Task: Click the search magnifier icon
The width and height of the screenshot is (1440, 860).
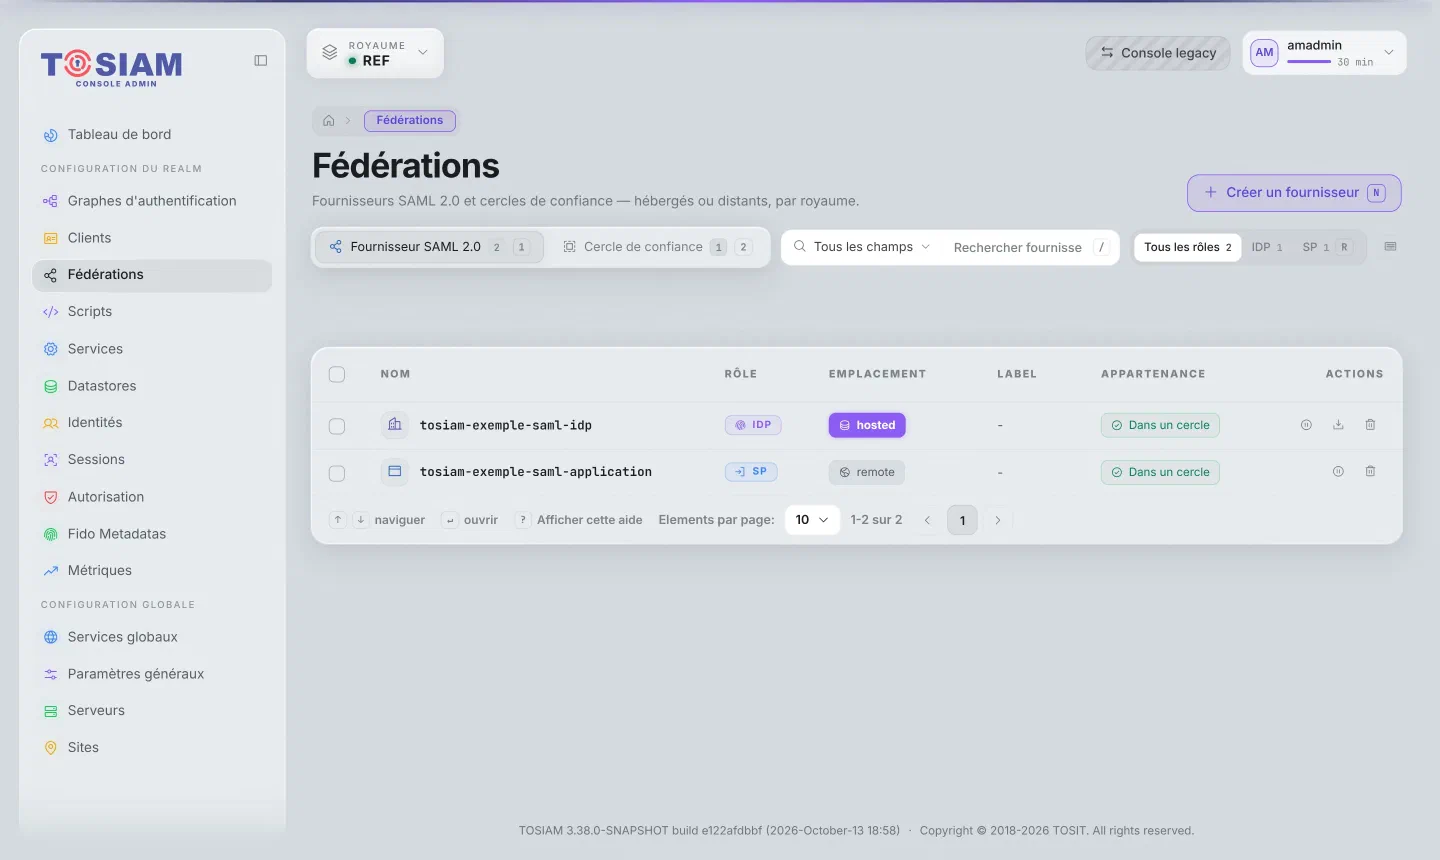Action: click(800, 246)
